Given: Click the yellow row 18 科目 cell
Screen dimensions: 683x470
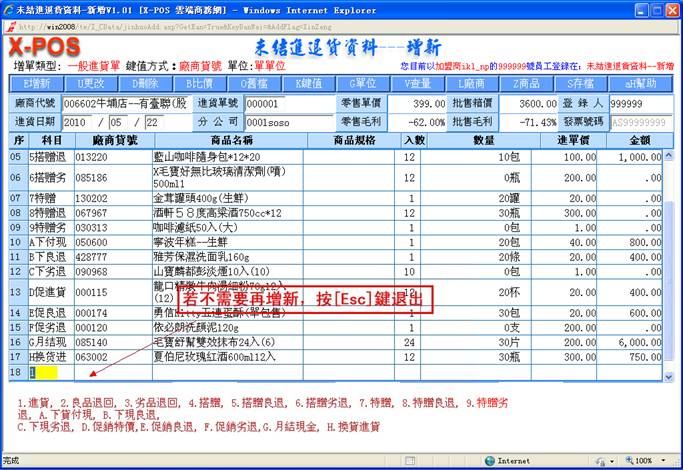Looking at the screenshot, I should (x=43, y=372).
